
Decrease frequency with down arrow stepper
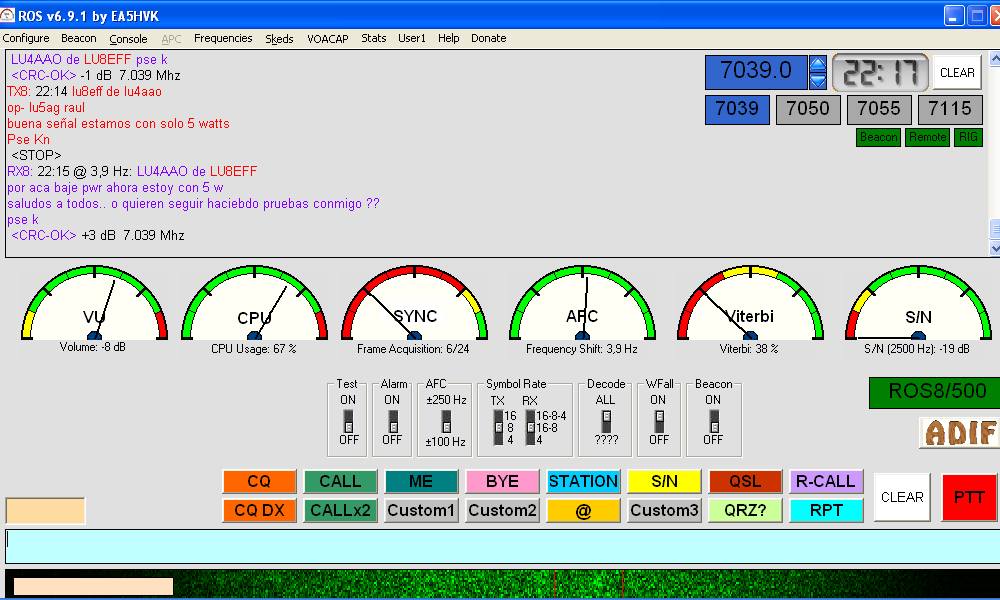818,81
